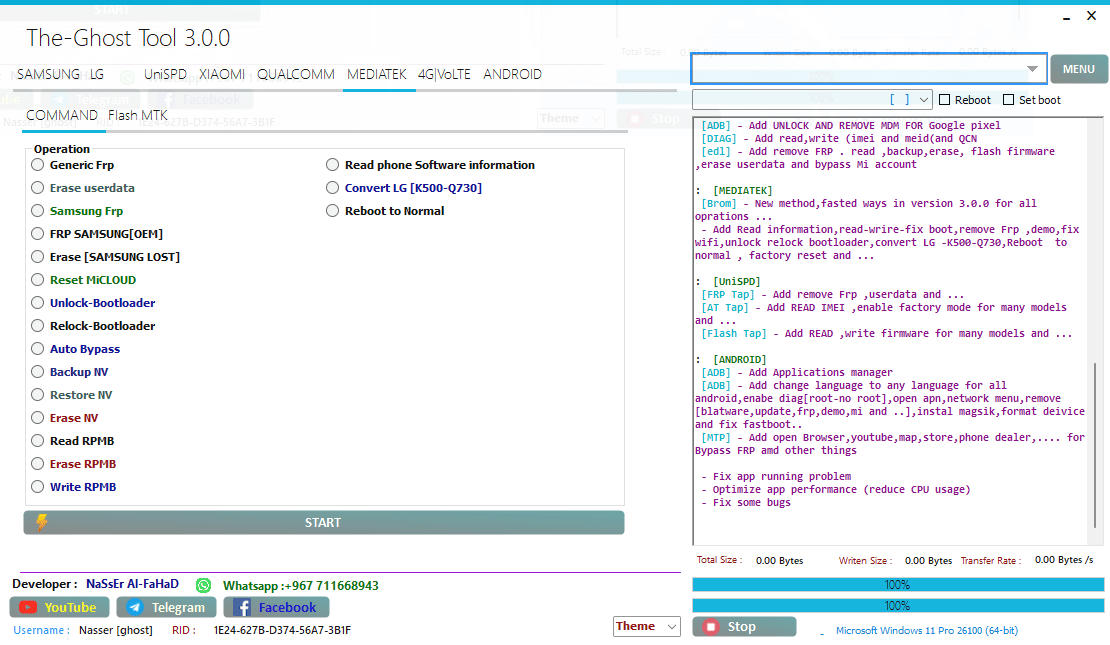Click the lightning bolt icon on START

[x=41, y=522]
